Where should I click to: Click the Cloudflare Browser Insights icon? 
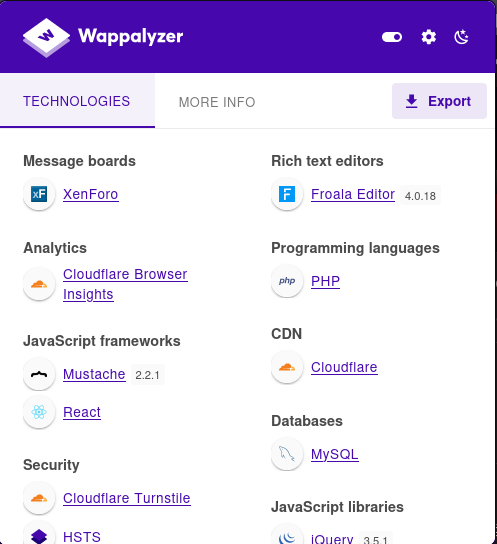[x=39, y=284]
